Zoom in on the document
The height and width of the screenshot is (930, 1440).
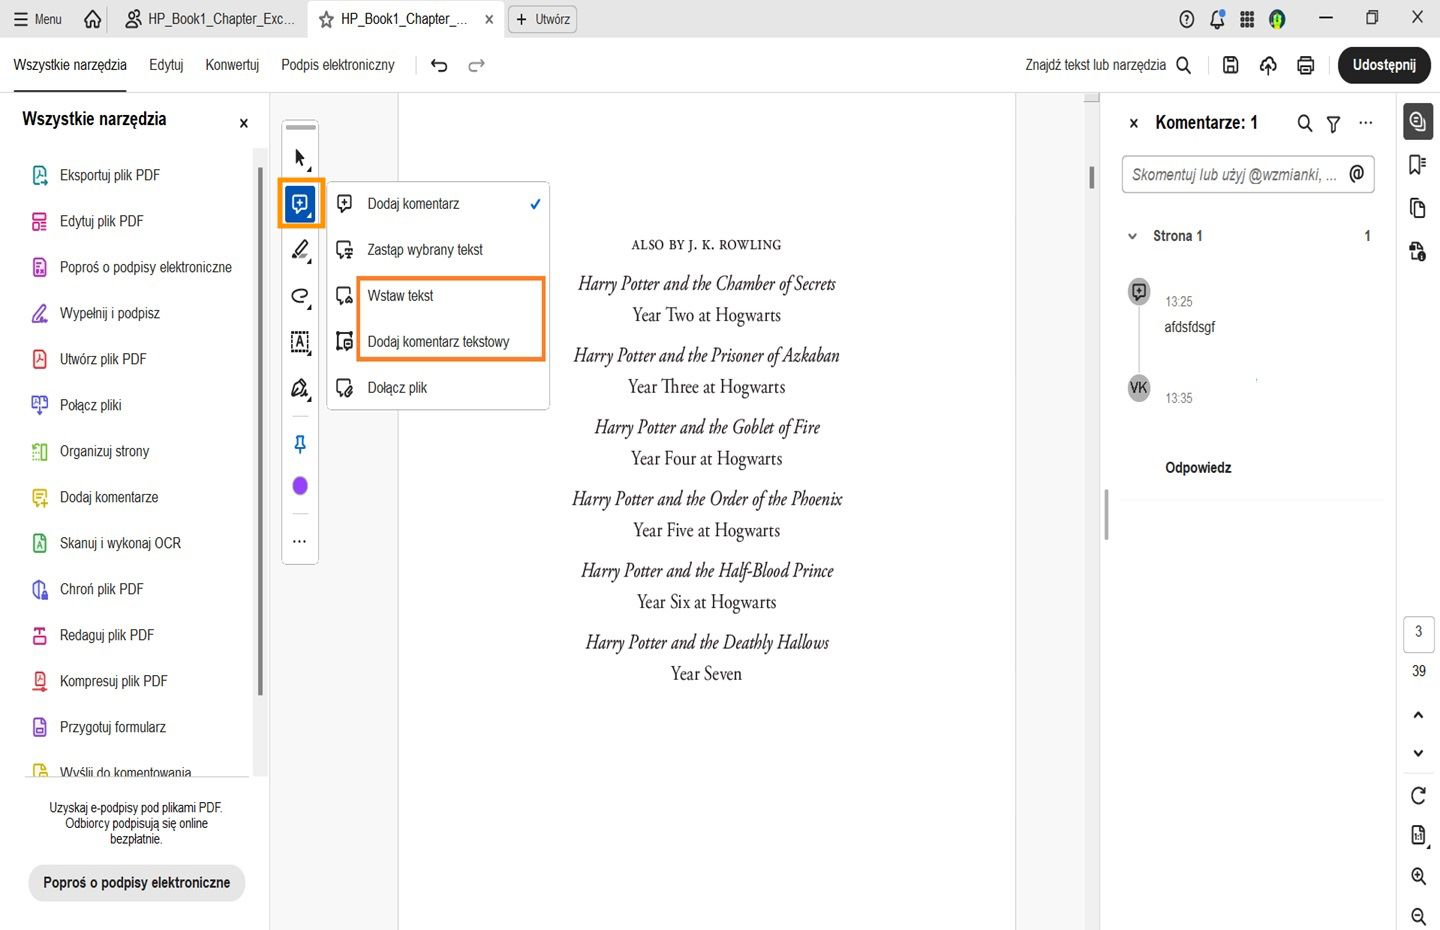click(1418, 876)
